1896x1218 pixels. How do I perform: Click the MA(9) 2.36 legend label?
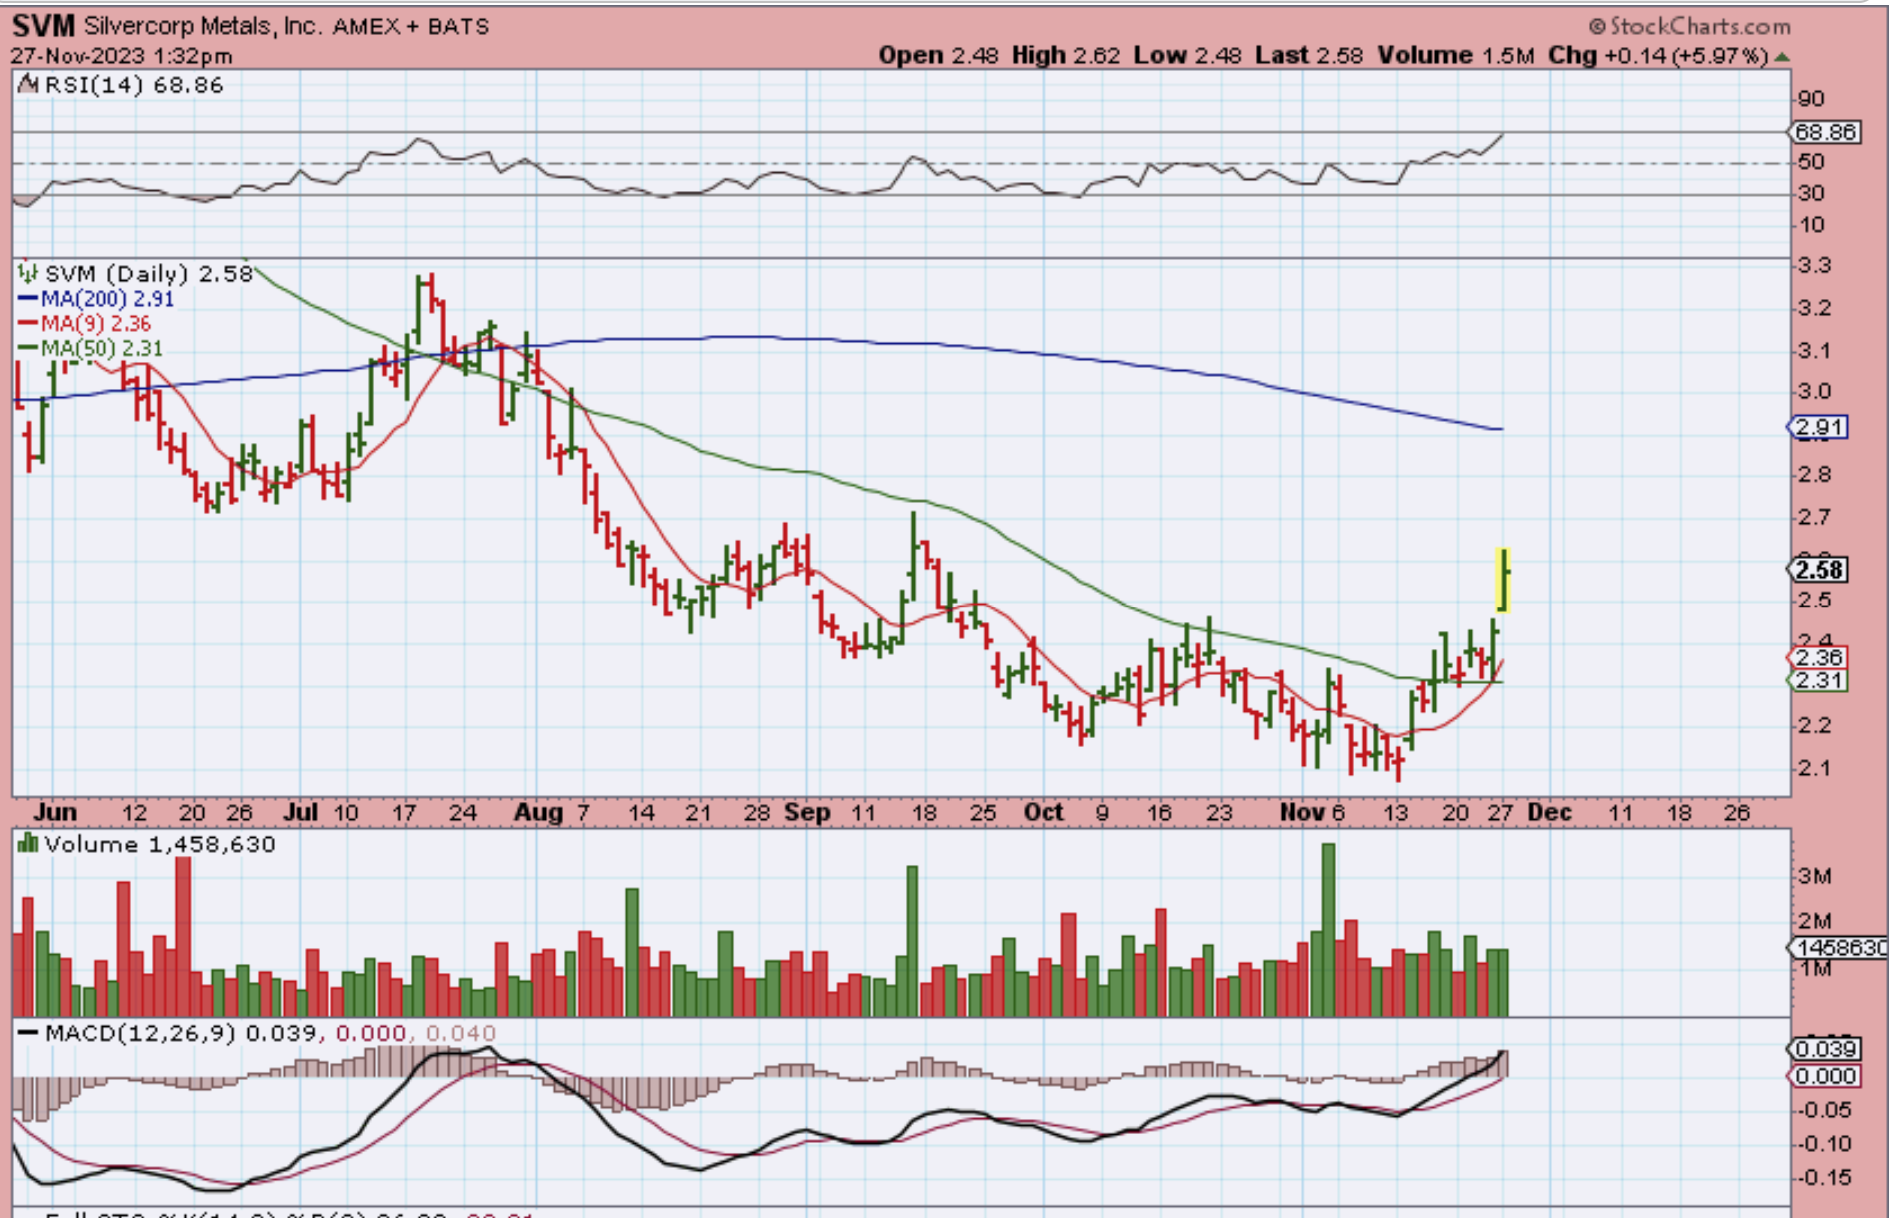(x=96, y=324)
